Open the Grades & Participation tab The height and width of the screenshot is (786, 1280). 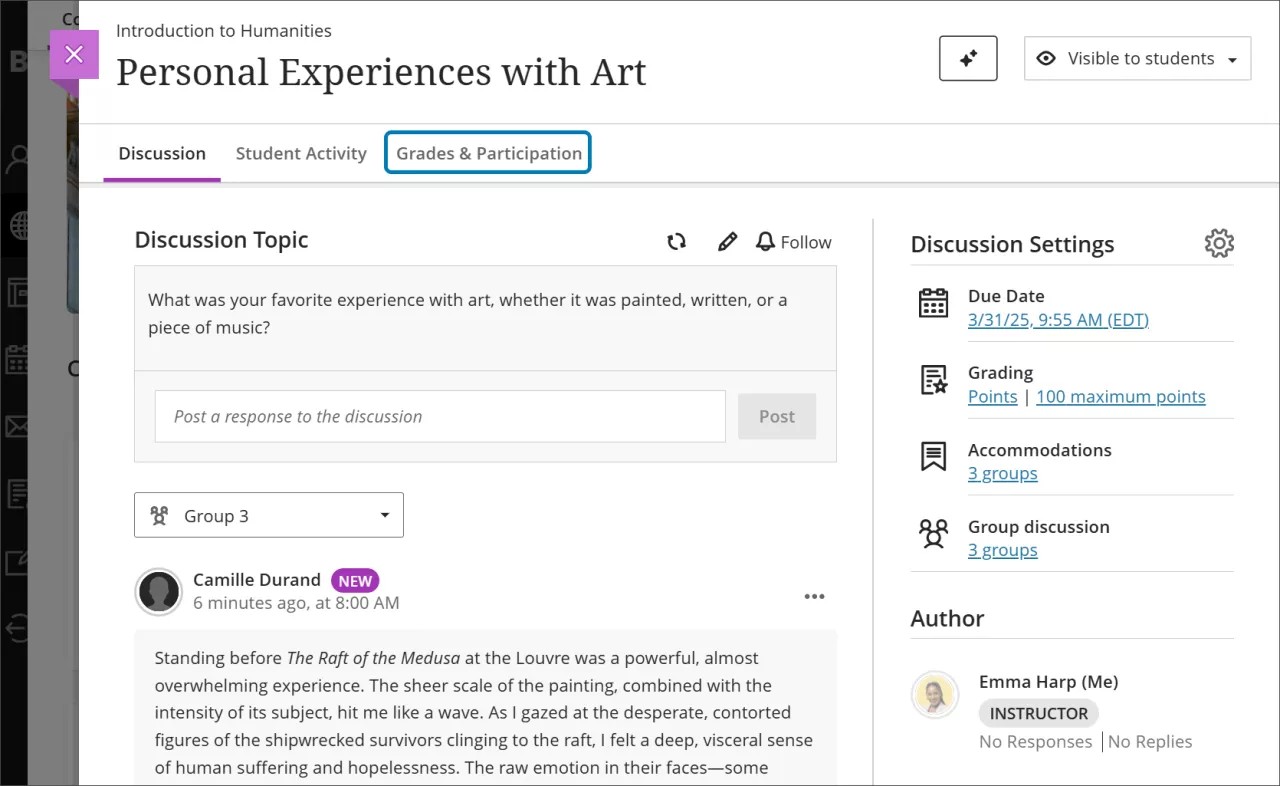488,152
